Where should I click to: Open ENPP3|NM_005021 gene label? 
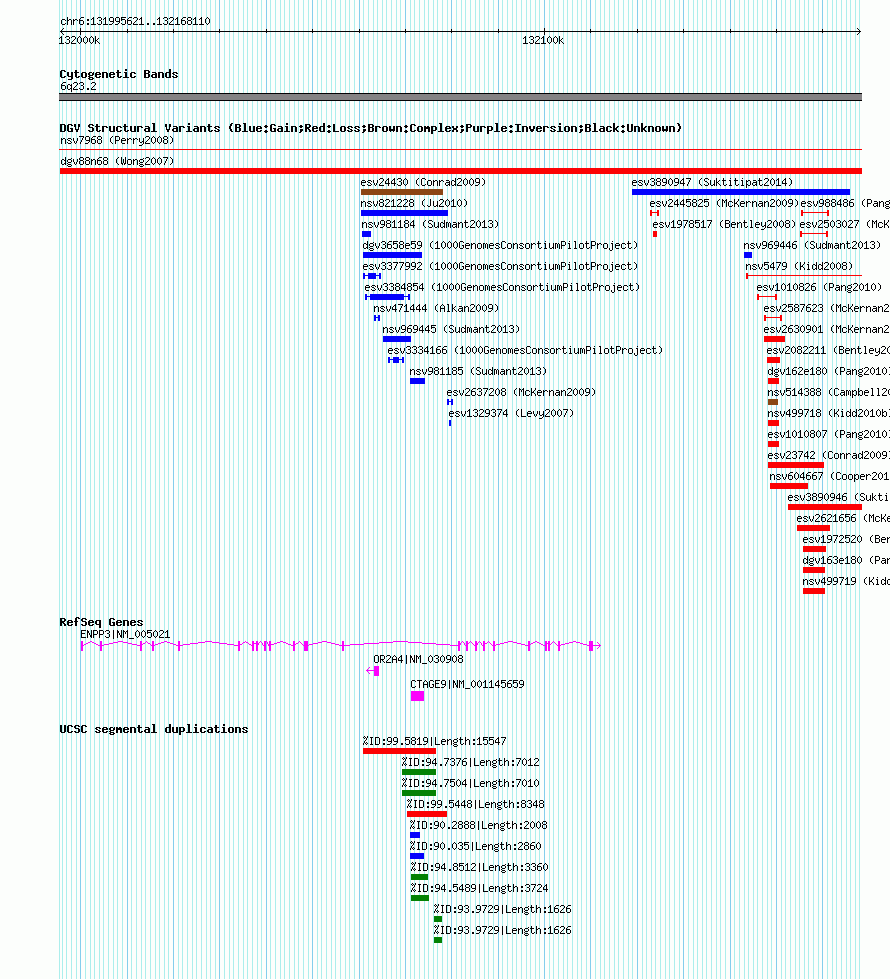click(125, 634)
